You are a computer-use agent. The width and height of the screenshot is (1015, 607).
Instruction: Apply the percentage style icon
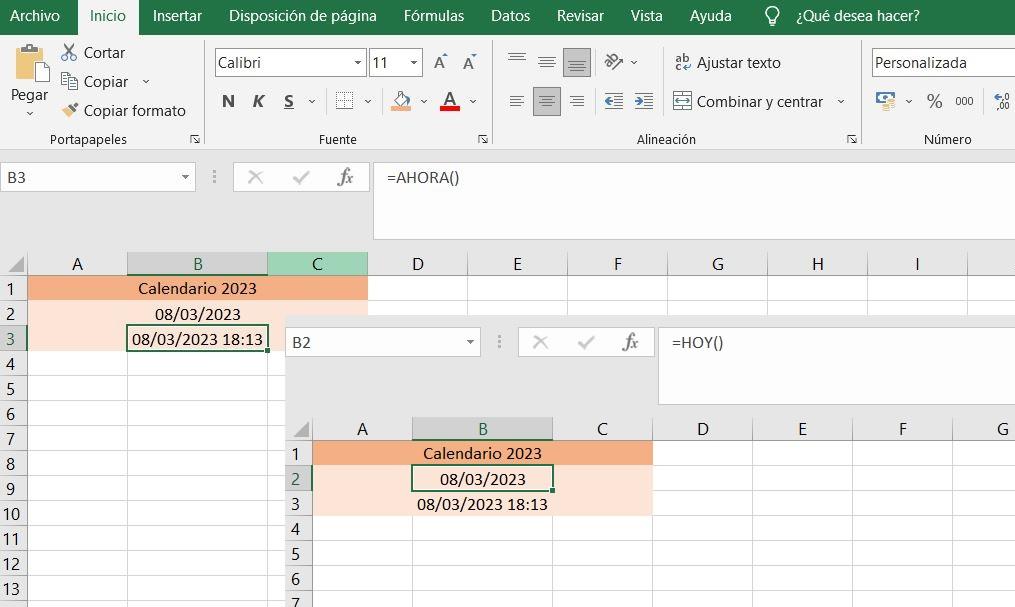(x=935, y=101)
